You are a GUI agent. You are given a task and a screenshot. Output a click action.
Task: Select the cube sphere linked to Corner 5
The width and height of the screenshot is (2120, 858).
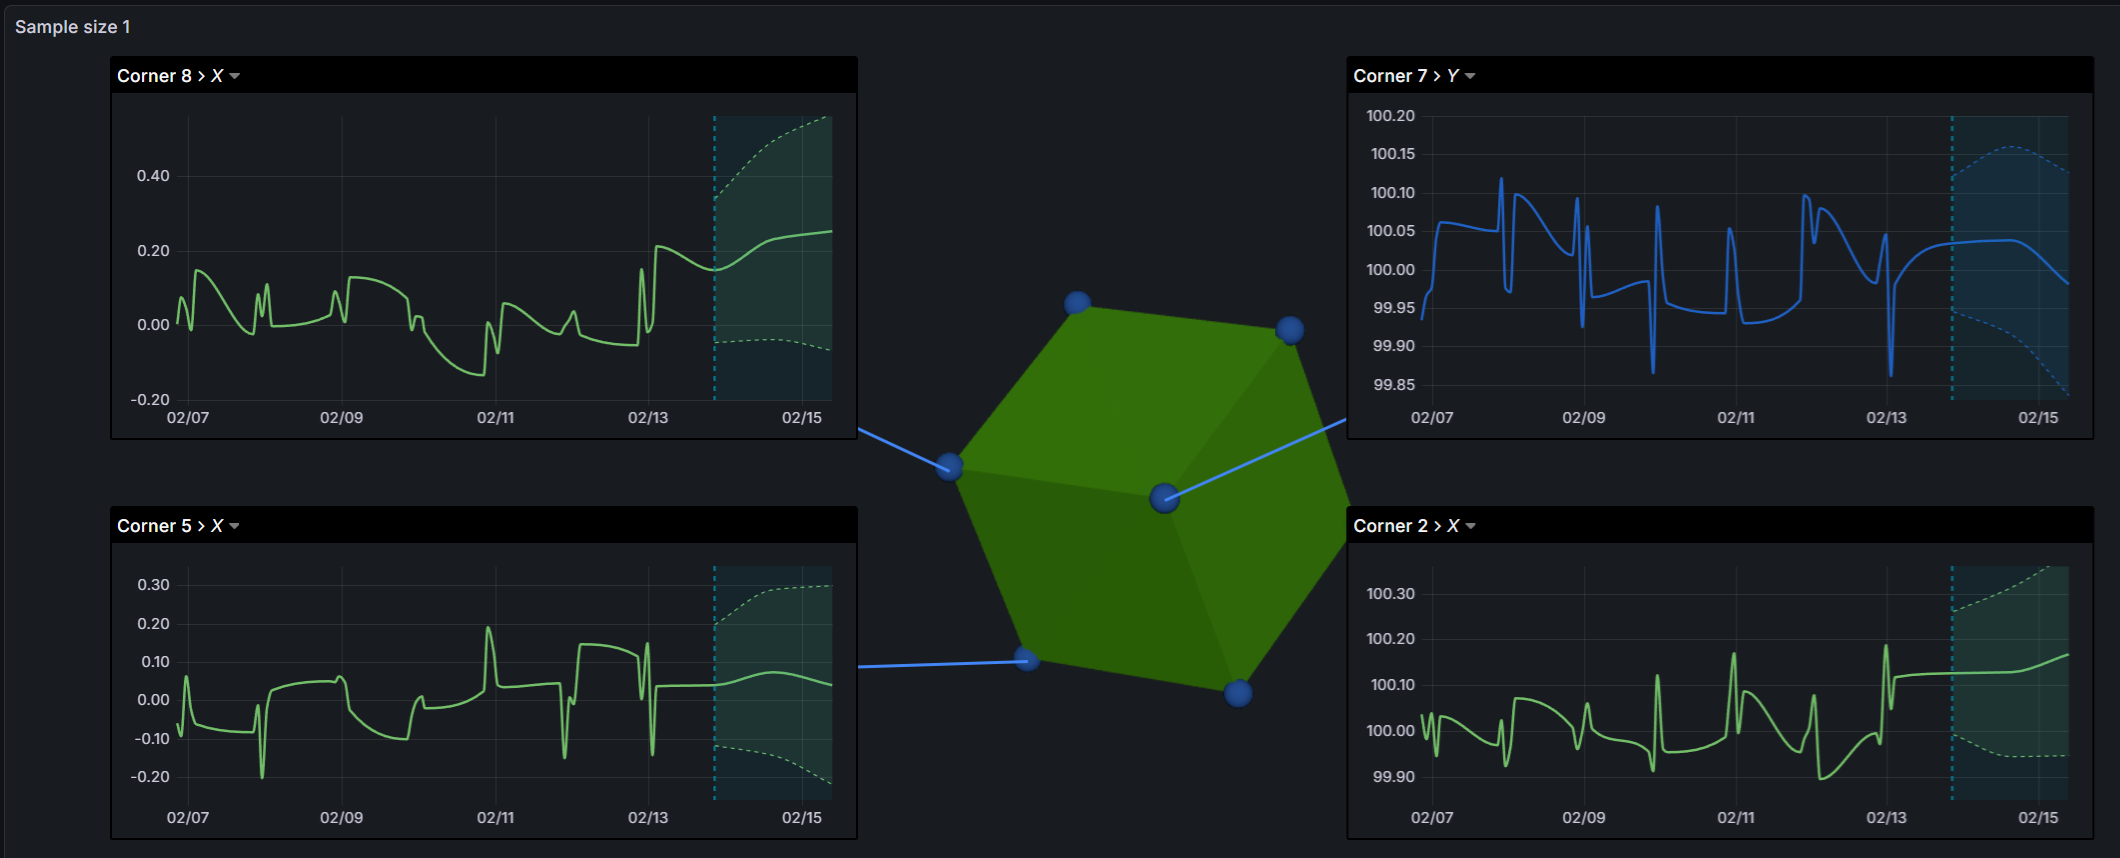click(1027, 659)
